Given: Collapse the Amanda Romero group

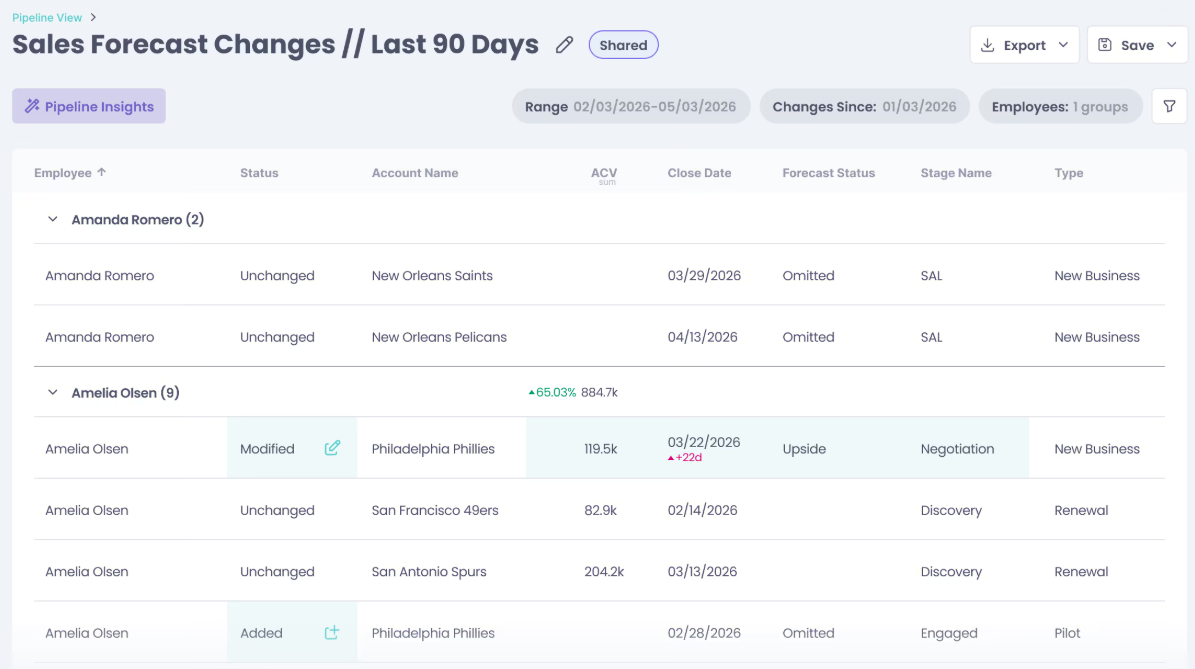Looking at the screenshot, I should pos(53,219).
